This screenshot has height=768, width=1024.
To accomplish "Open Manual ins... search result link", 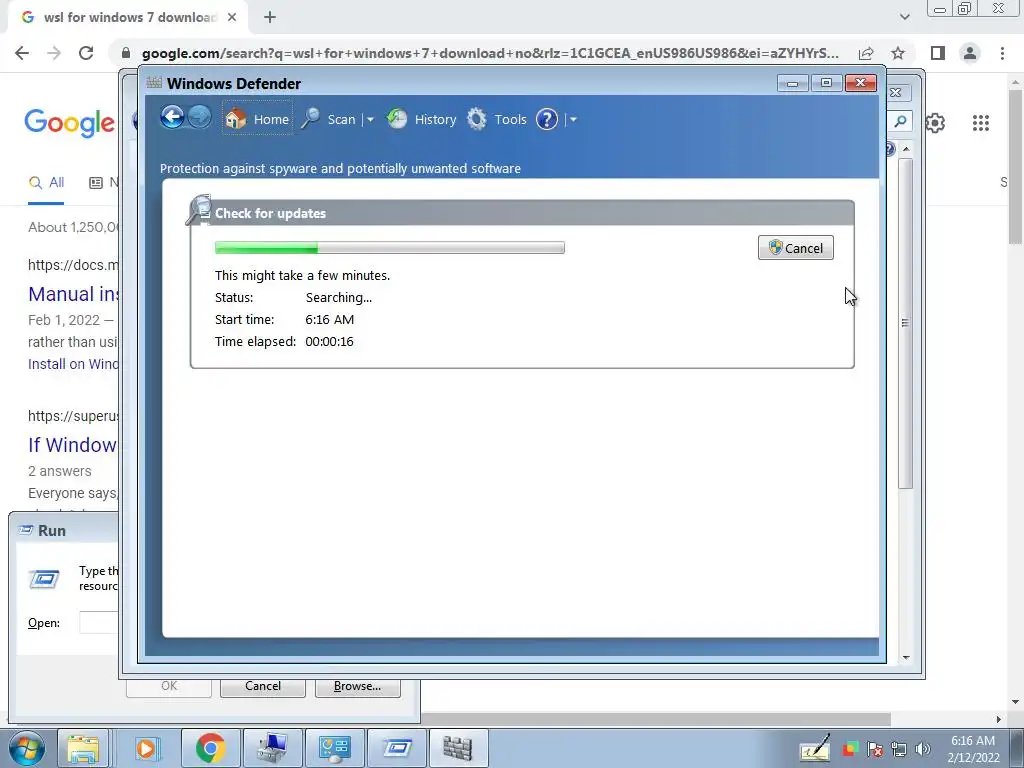I will (x=73, y=294).
